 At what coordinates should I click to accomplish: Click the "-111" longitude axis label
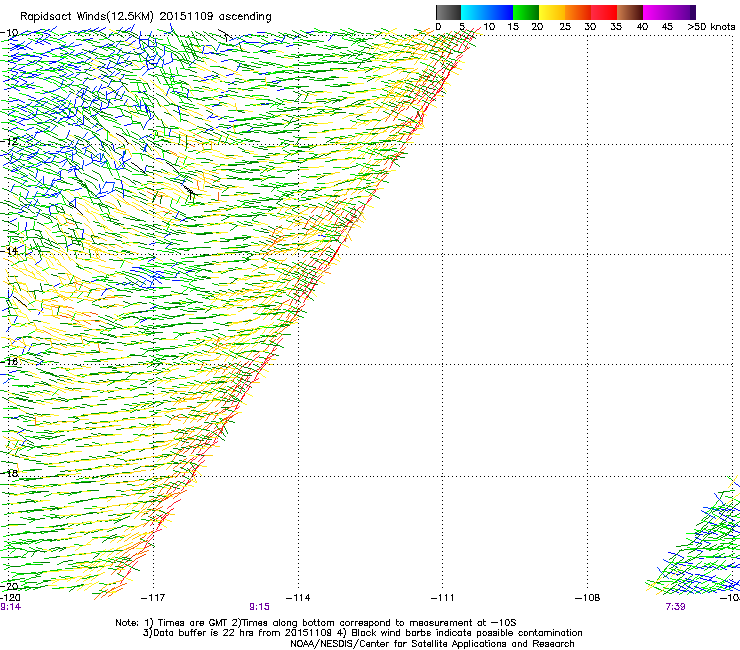pos(443,598)
